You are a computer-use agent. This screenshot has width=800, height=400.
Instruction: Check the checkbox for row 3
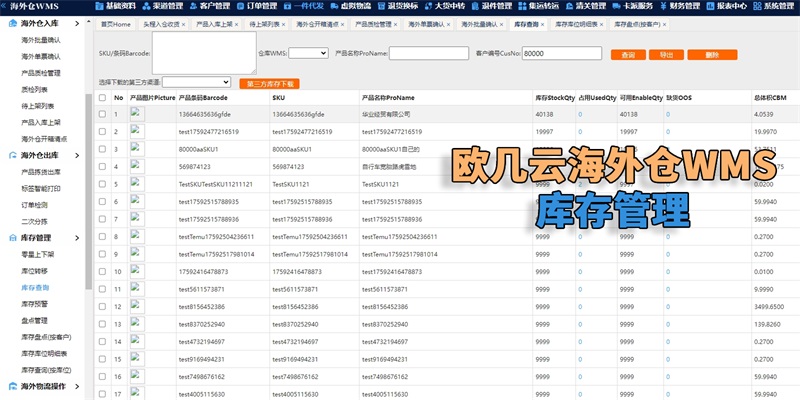101,149
